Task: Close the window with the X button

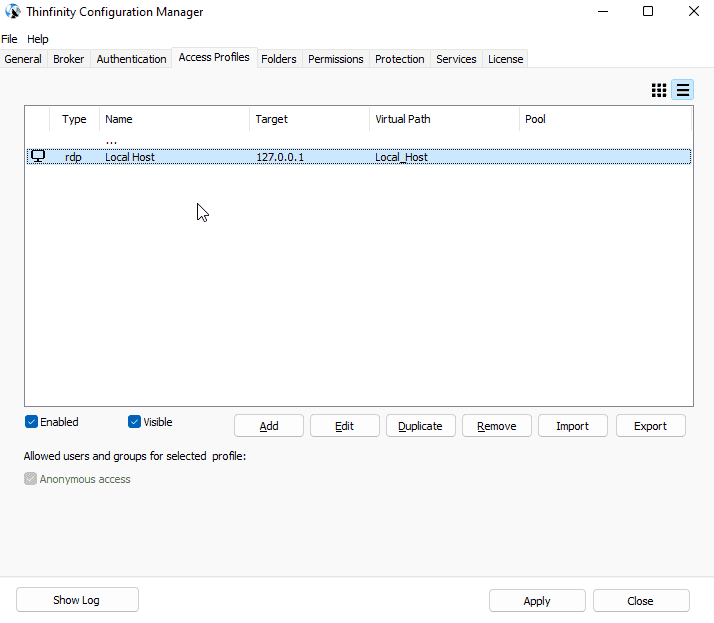Action: pyautogui.click(x=694, y=11)
